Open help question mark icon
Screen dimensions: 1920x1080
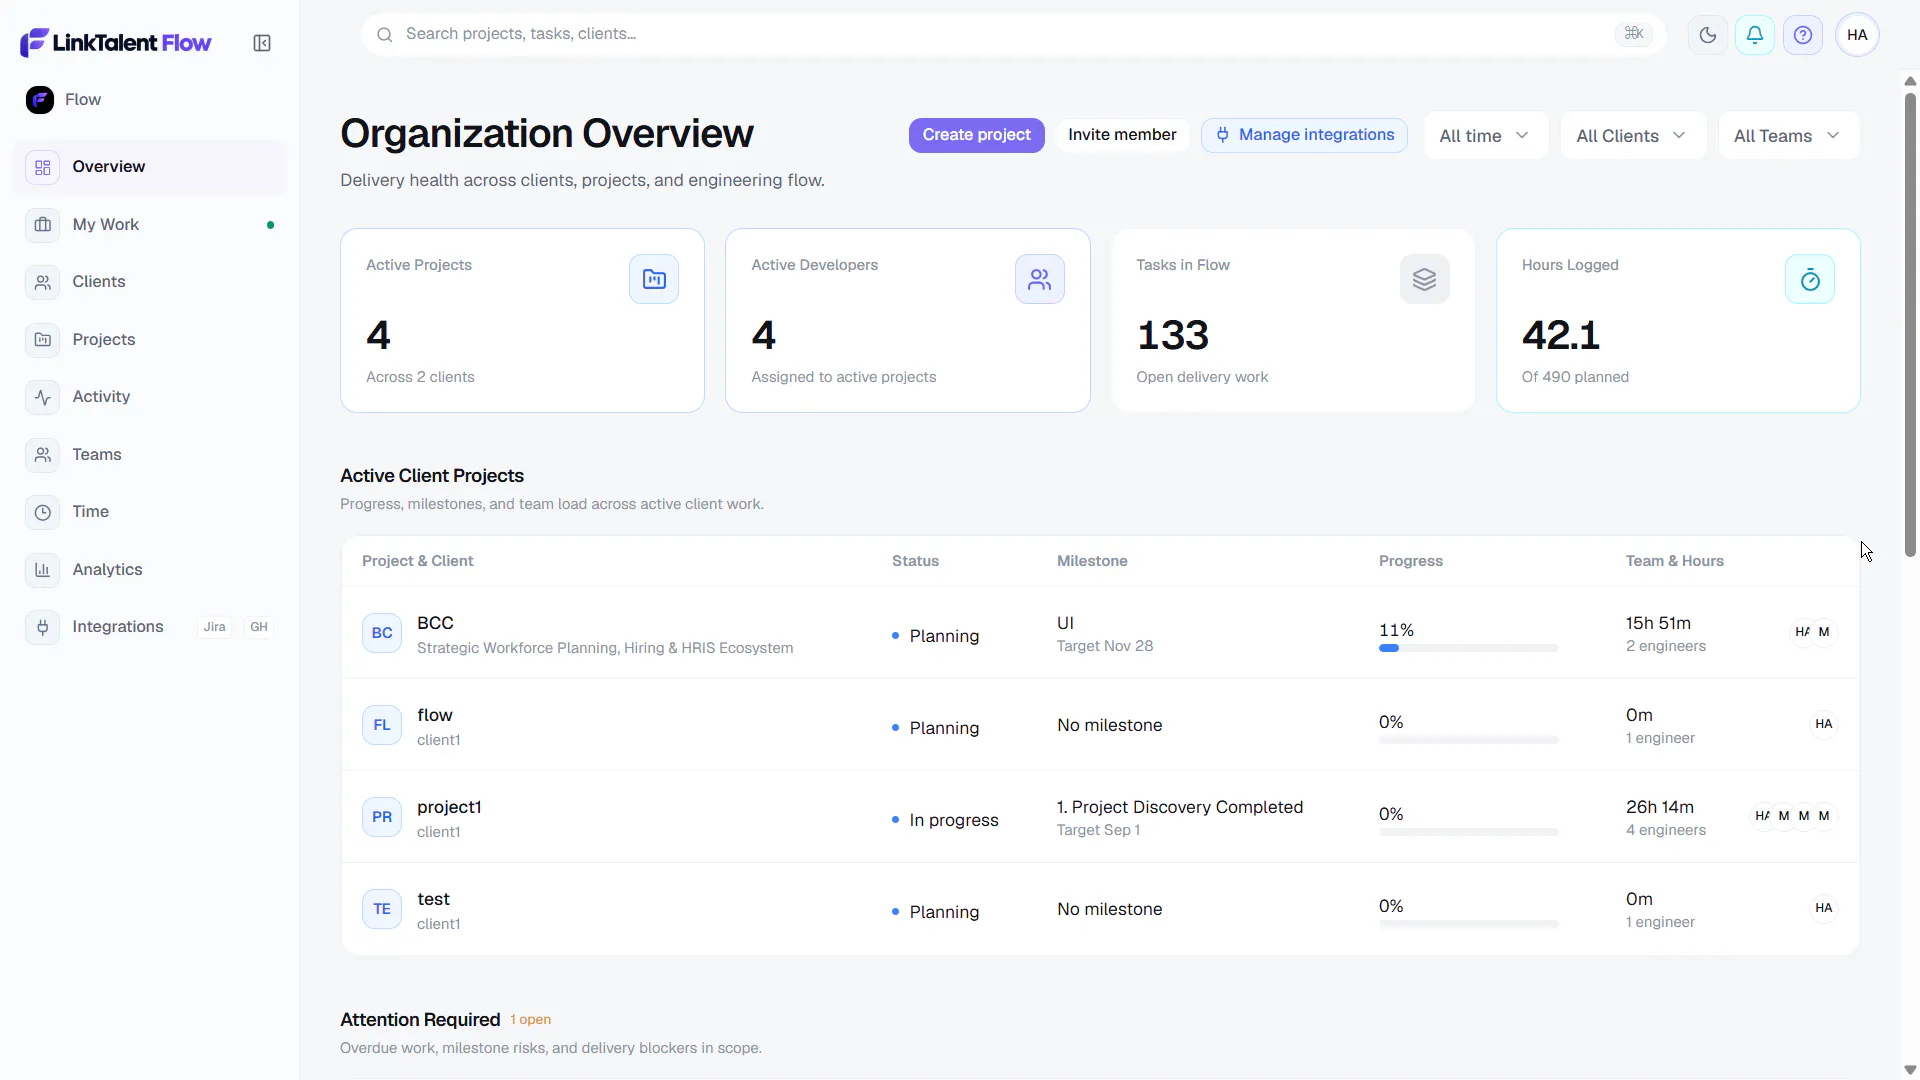1803,35
